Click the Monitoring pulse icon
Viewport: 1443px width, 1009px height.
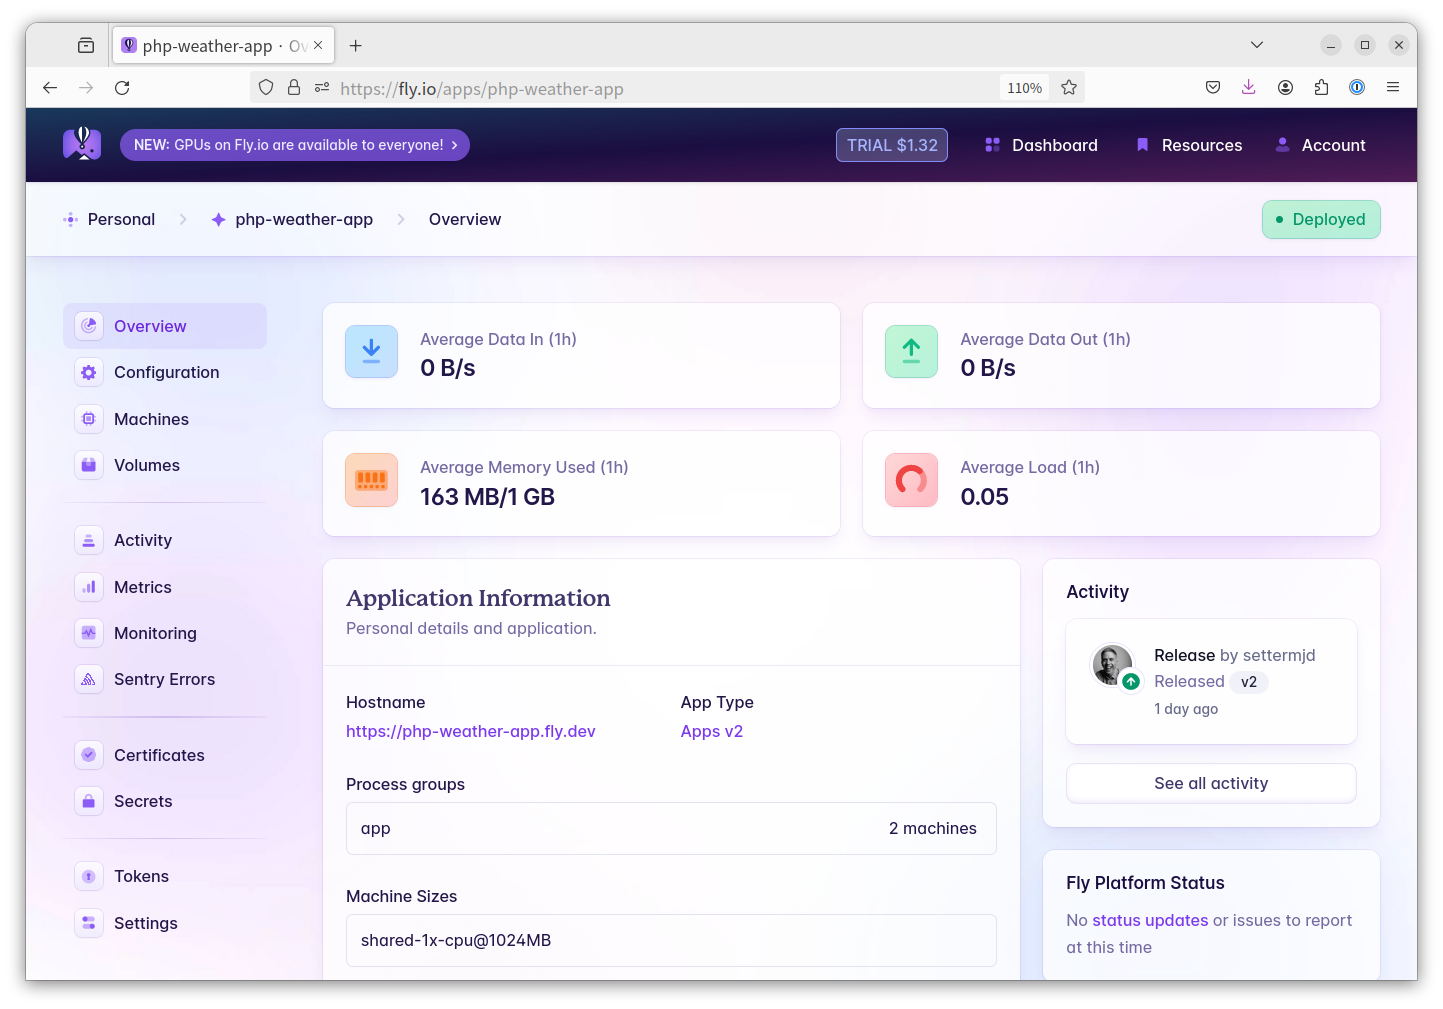(89, 633)
